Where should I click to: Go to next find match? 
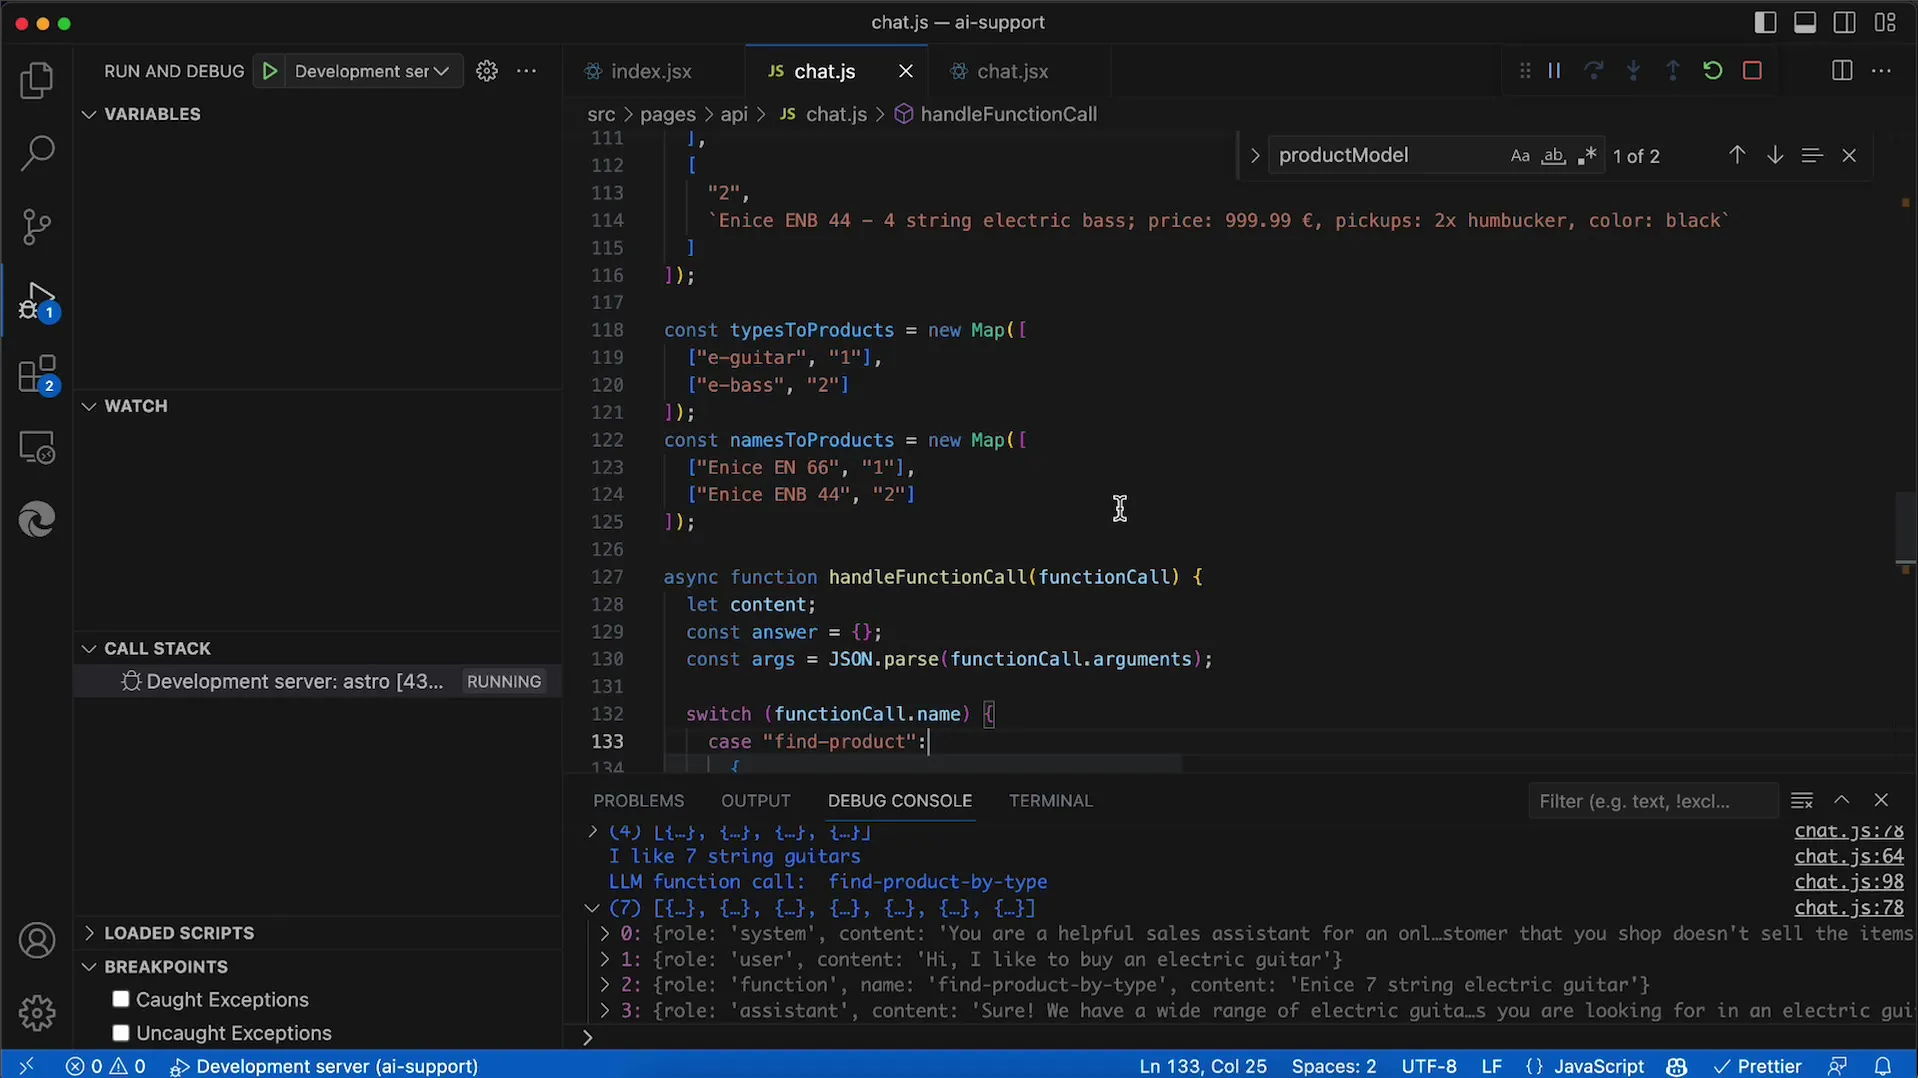click(1775, 155)
